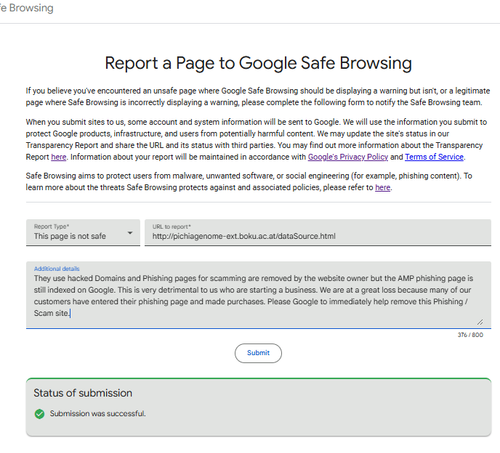Focus the URL to report input field

(318, 233)
